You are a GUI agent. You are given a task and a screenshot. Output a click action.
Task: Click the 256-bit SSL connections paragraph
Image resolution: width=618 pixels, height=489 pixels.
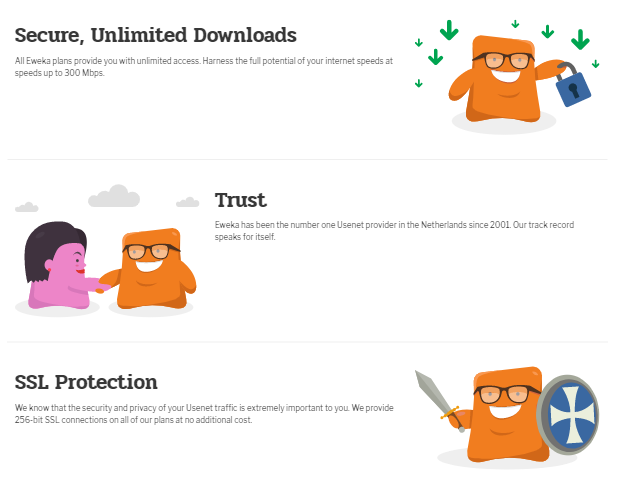(204, 413)
